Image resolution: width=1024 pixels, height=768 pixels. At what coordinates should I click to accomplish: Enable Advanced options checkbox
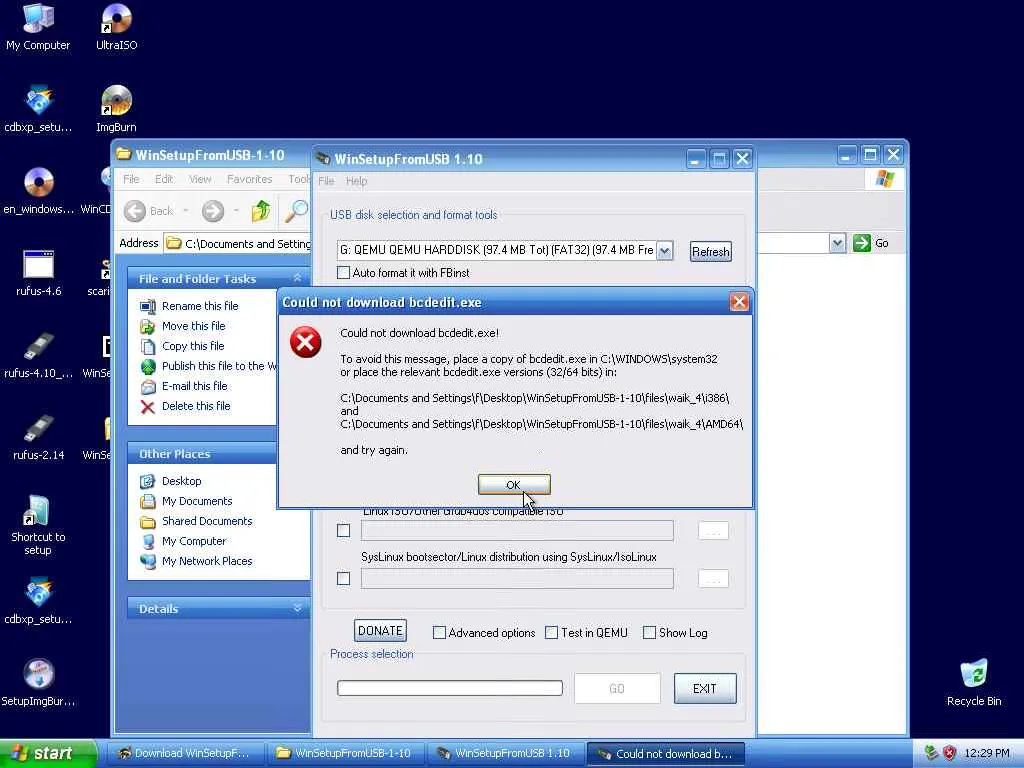[440, 633]
